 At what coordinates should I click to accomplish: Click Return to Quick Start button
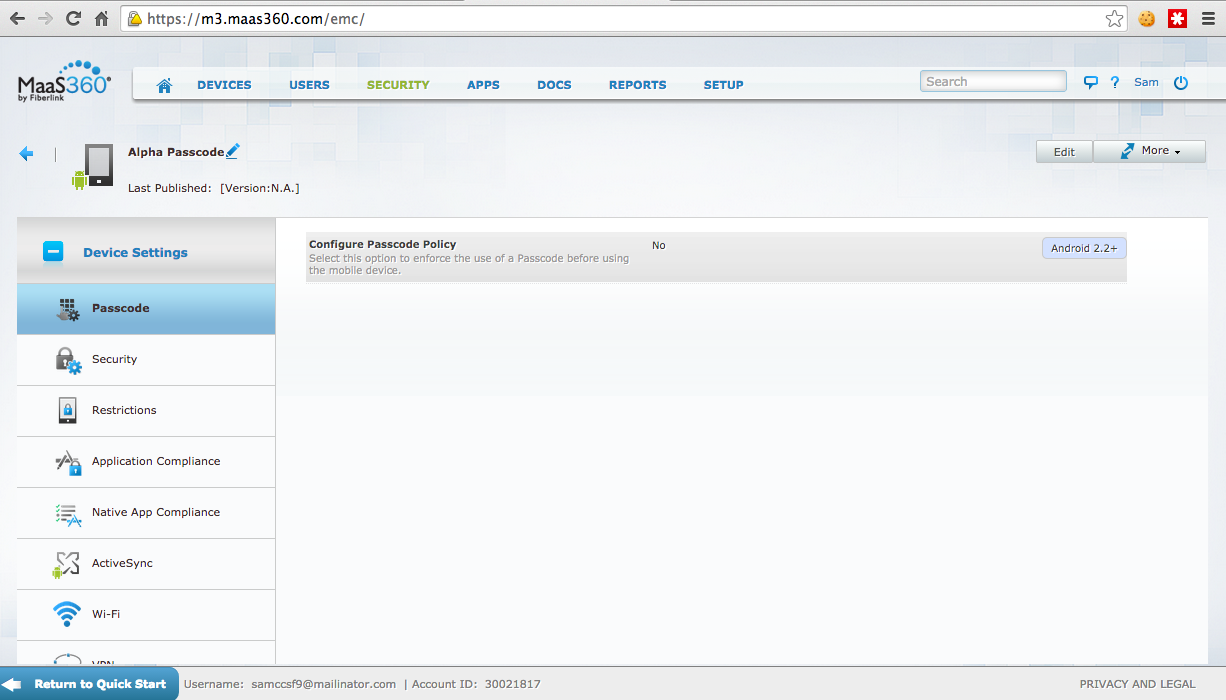[x=89, y=684]
